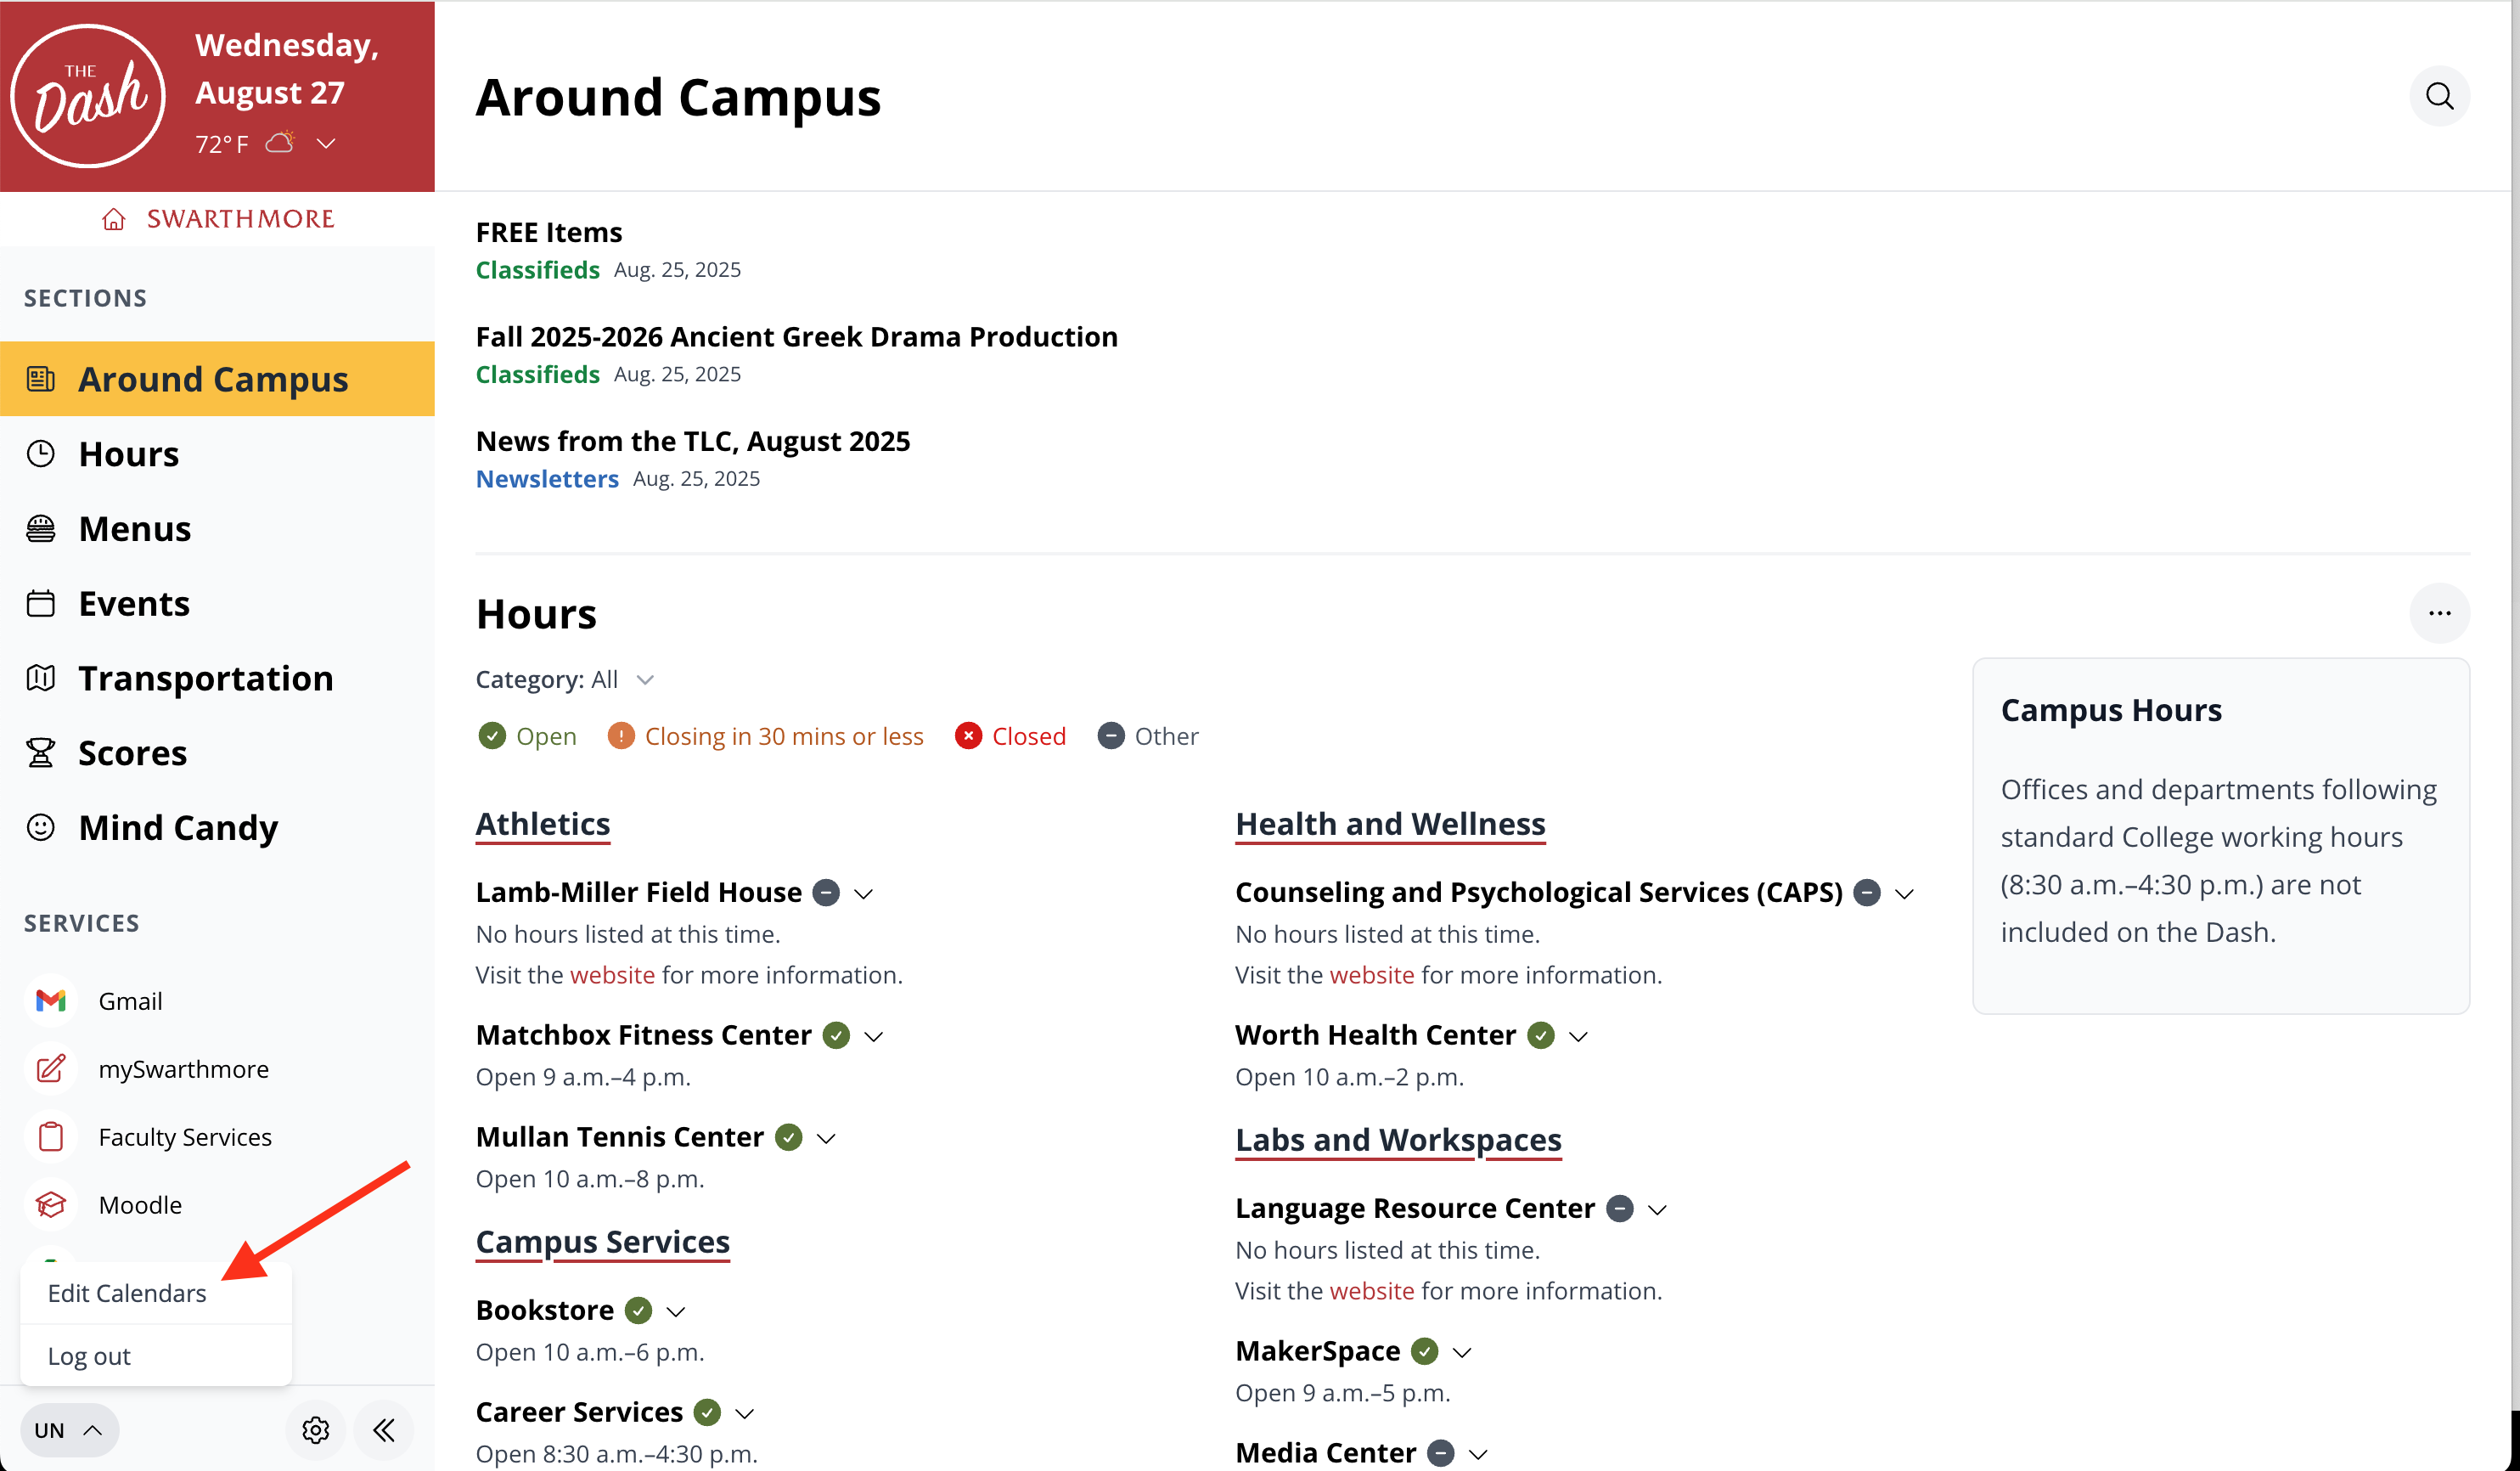Expand Worth Health Center details

1578,1036
